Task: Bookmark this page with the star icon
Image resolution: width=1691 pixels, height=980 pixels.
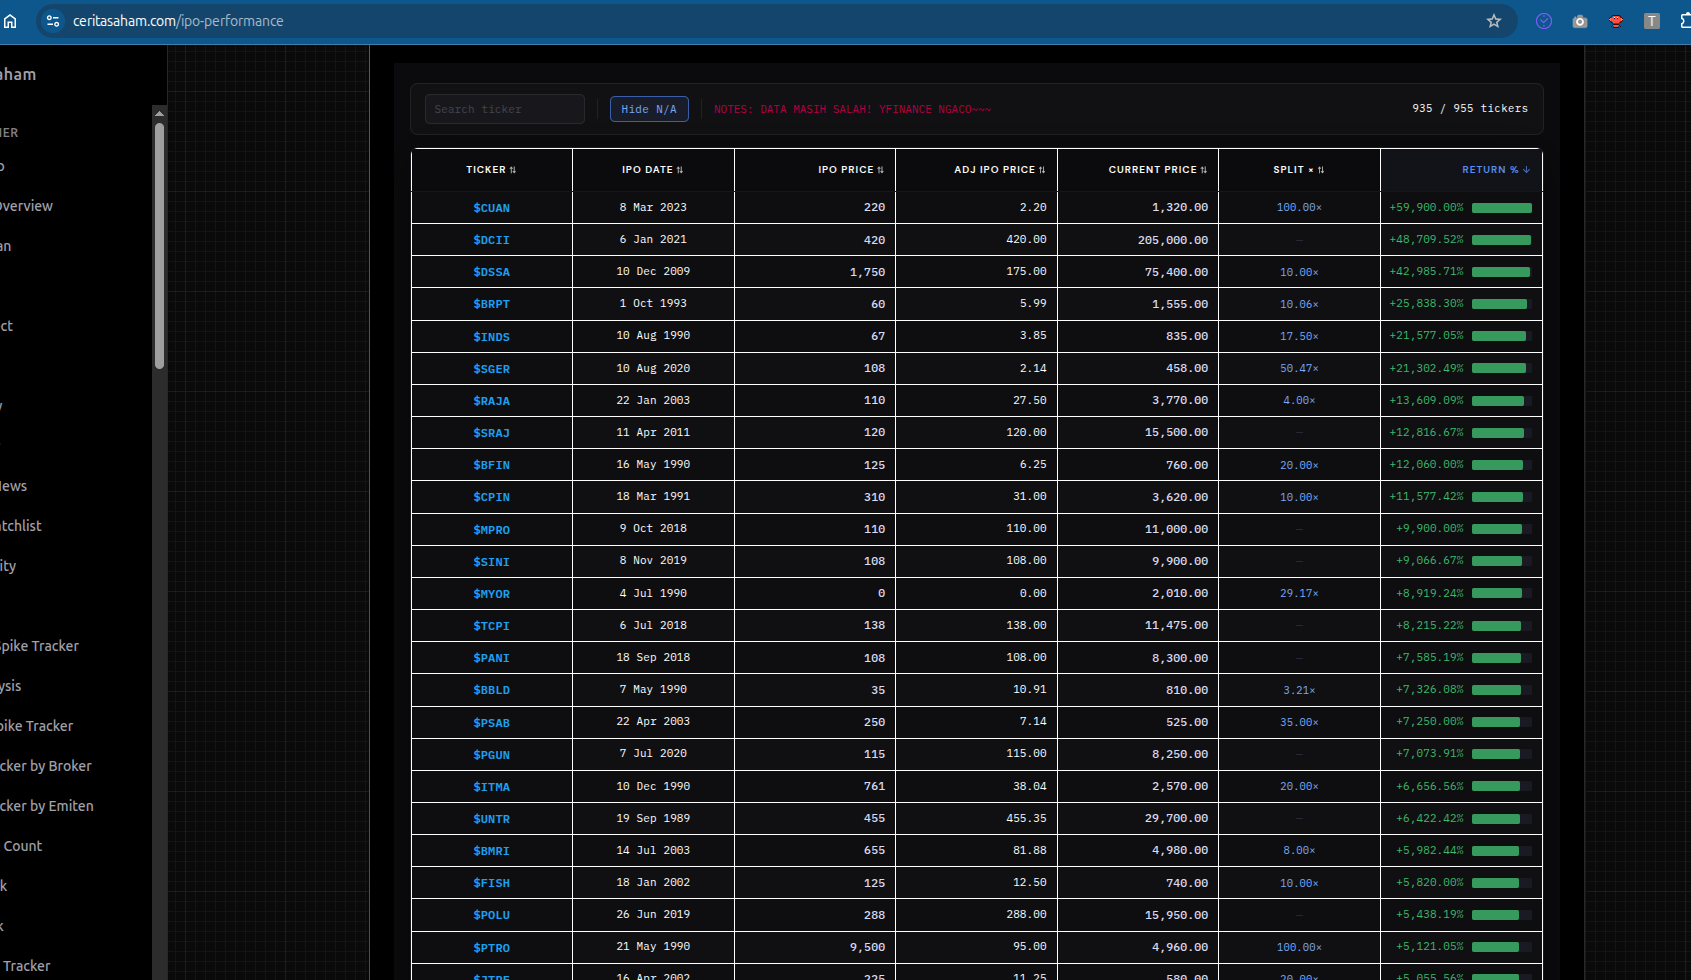Action: click(x=1494, y=21)
